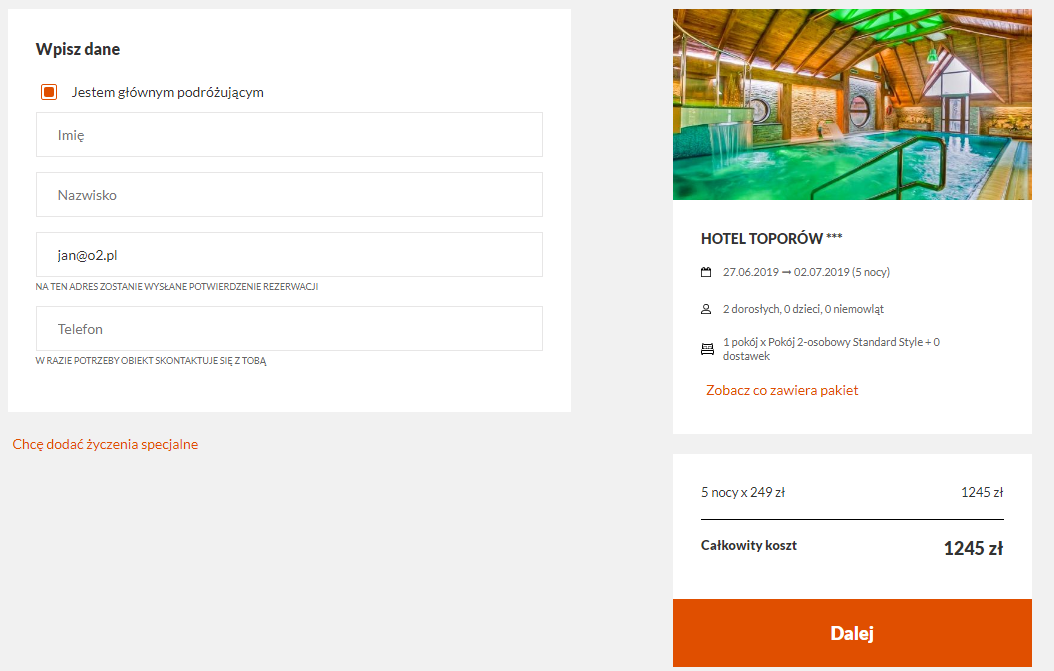Click the orange Dalej button
Screen dimensions: 1054x671
click(852, 633)
